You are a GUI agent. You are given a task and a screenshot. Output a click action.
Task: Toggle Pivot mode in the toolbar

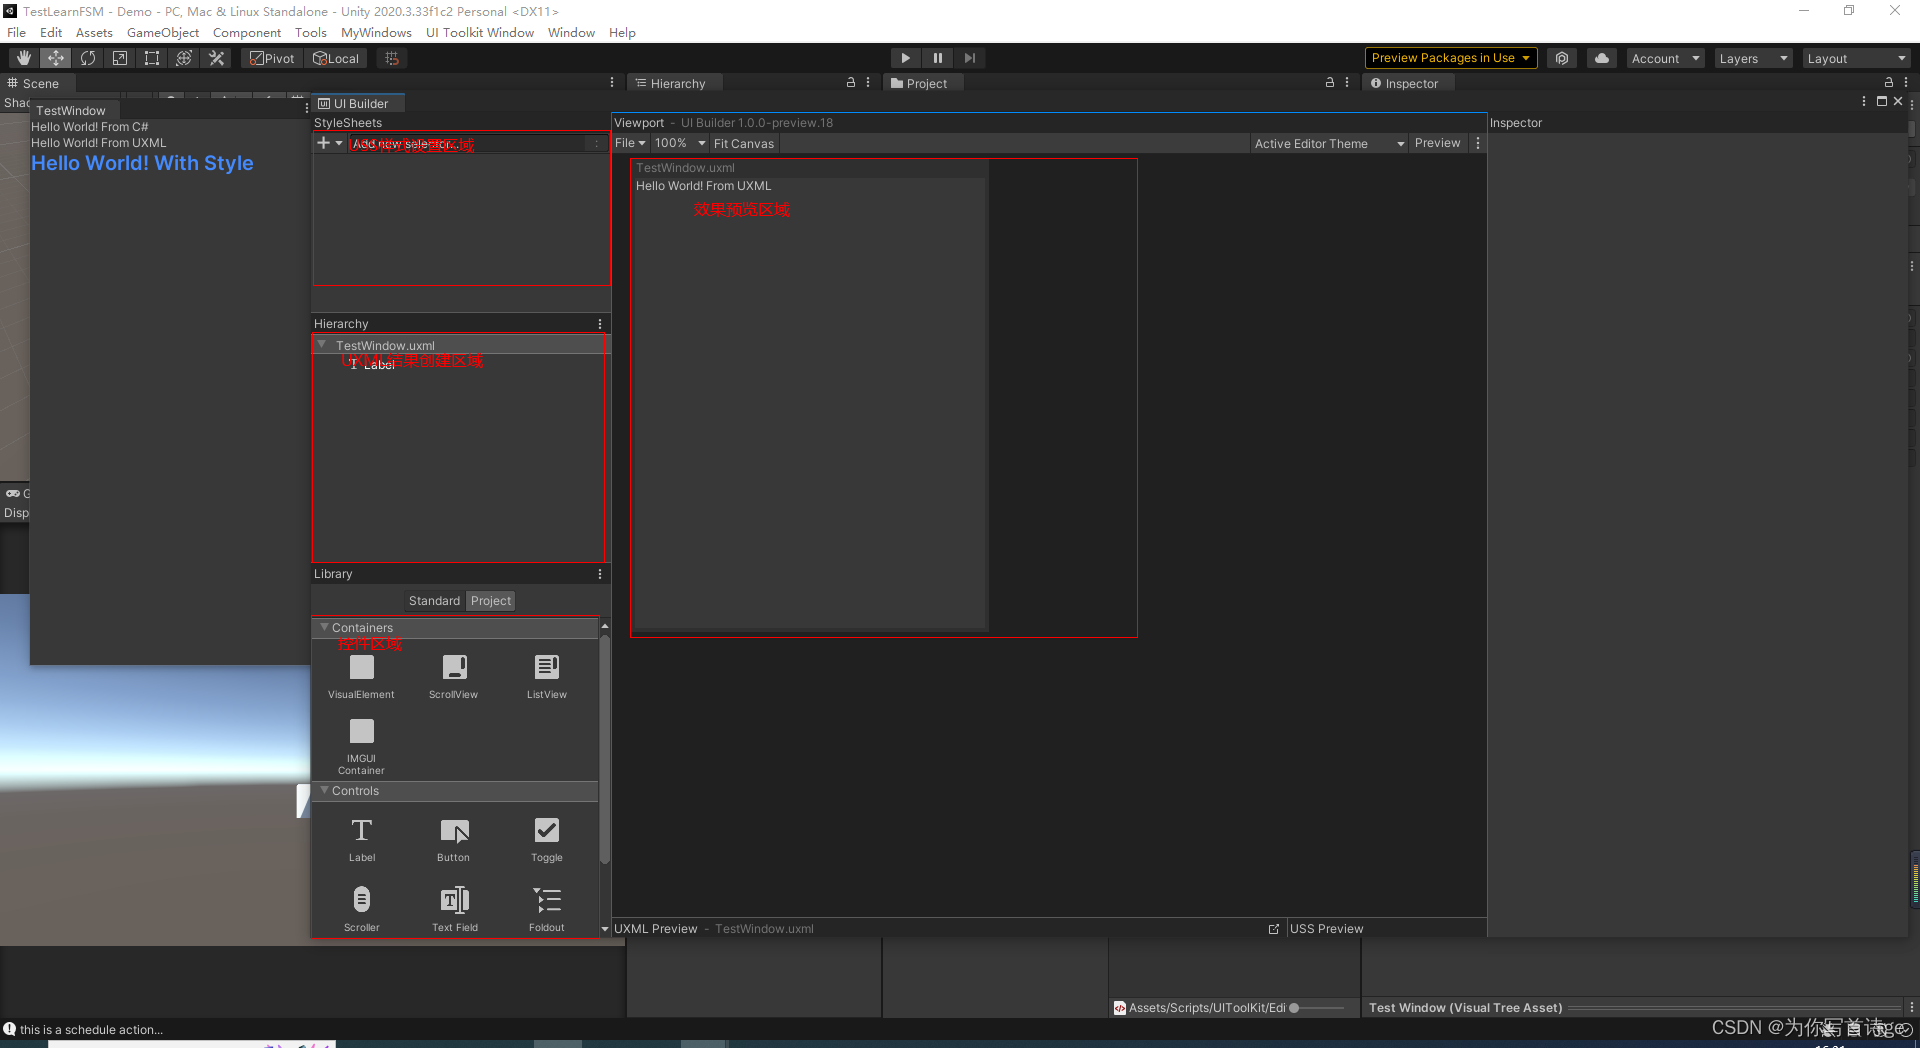tap(271, 57)
